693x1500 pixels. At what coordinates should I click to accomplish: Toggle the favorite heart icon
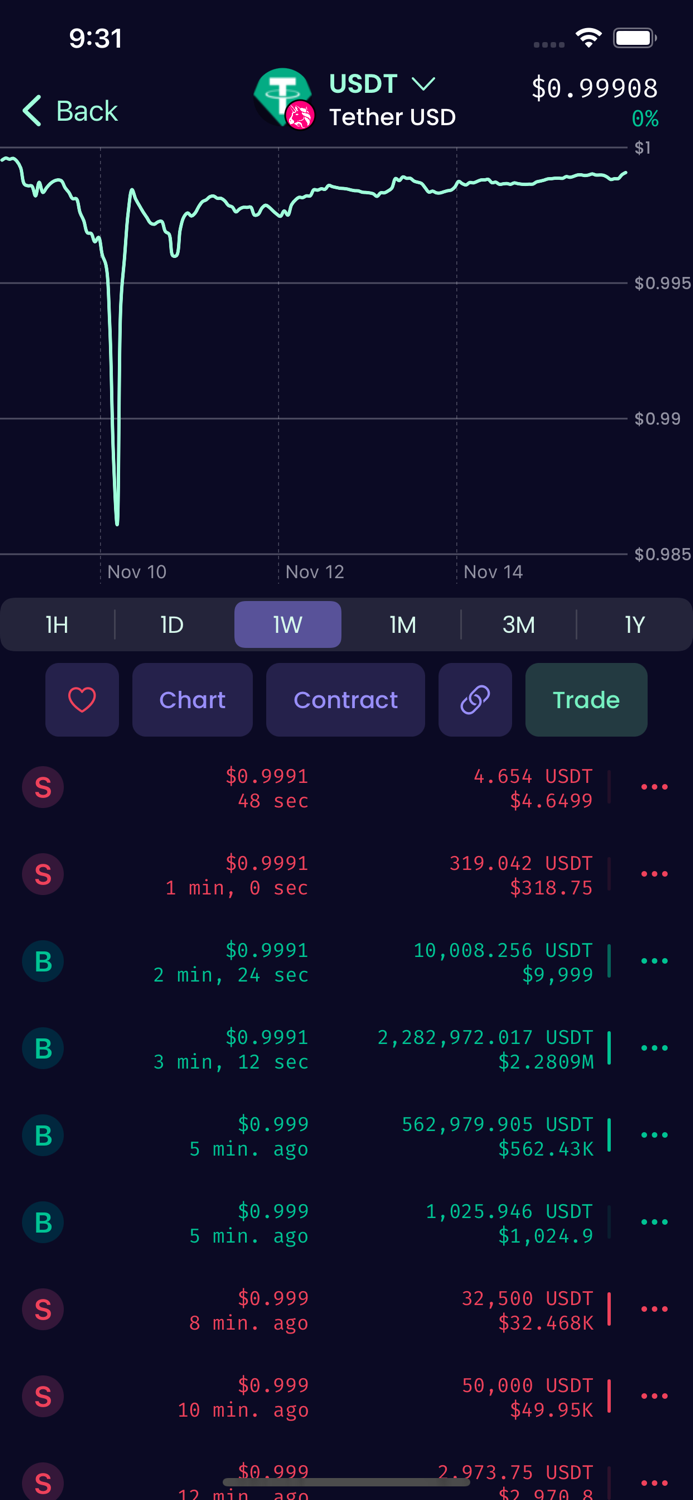pyautogui.click(x=82, y=700)
